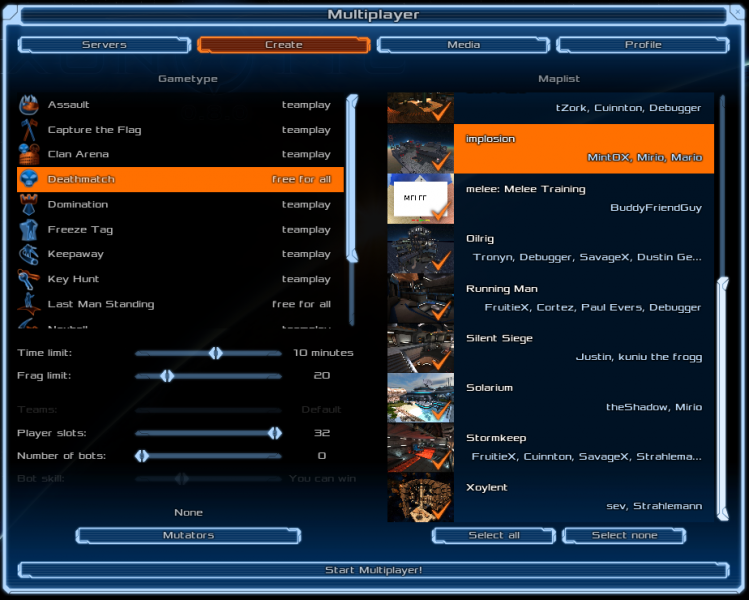
Task: Click the Last Man Standing icon
Action: 29,304
